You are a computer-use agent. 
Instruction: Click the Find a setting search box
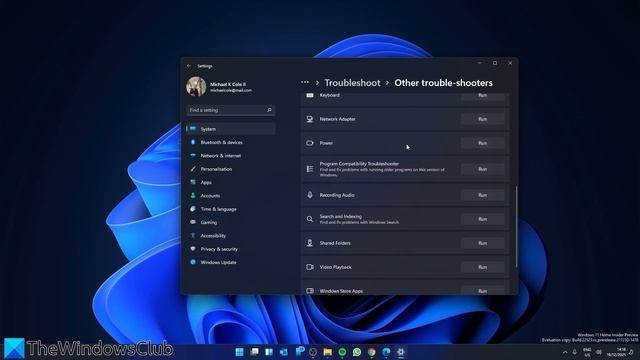(x=231, y=110)
